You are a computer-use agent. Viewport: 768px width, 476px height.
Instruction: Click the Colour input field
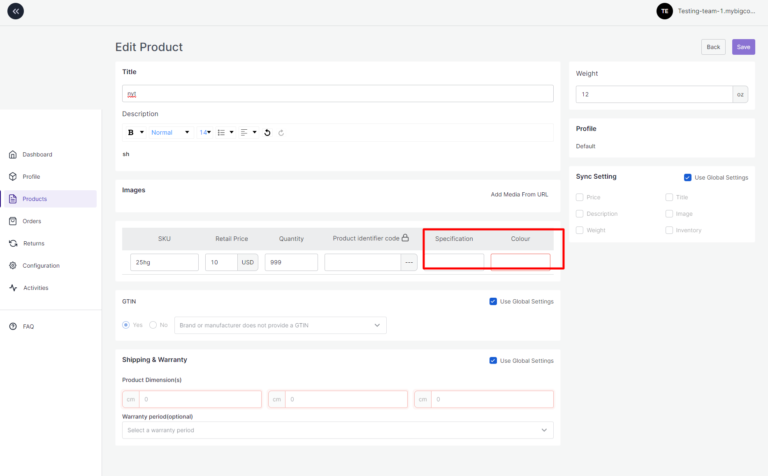click(520, 262)
